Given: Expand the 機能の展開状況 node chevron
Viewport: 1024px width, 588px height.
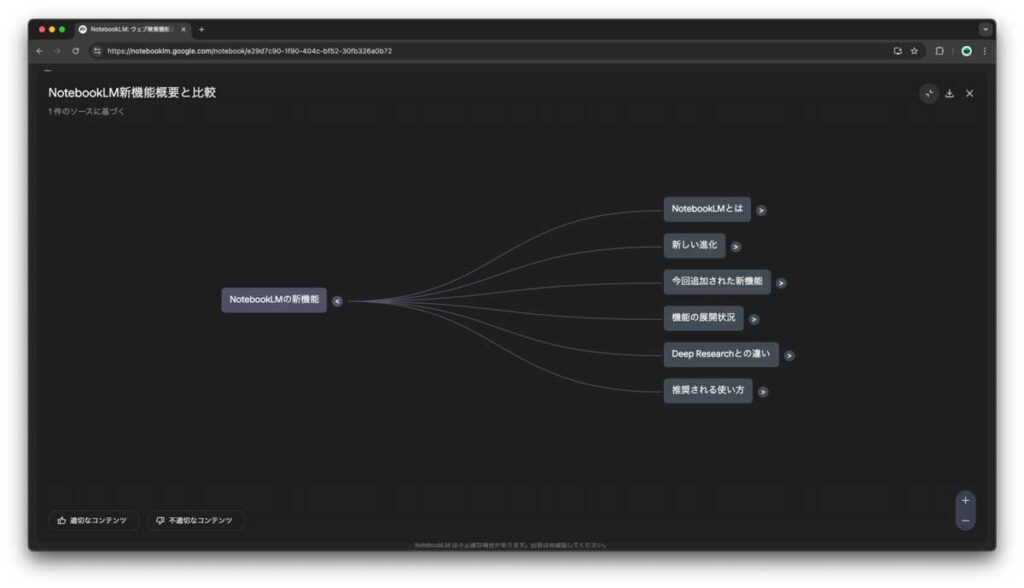Looking at the screenshot, I should point(754,319).
